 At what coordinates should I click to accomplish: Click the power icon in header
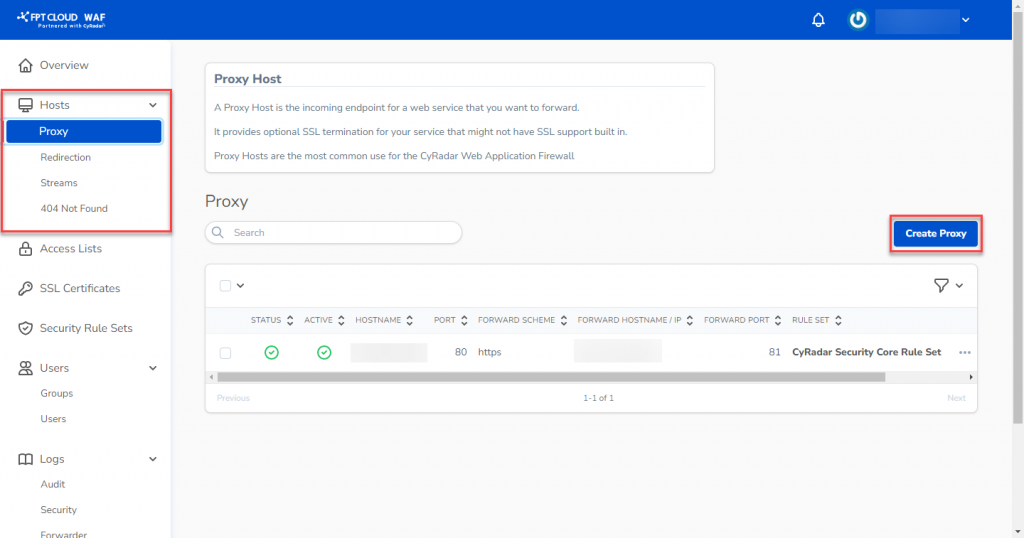coord(857,20)
